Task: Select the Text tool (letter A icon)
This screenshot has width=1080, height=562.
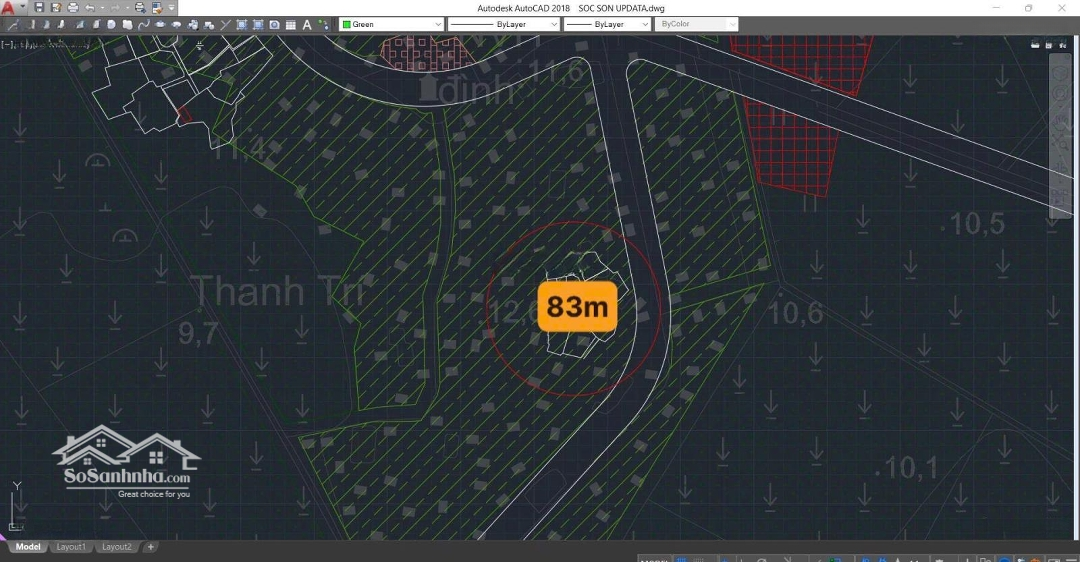Action: pyautogui.click(x=306, y=24)
